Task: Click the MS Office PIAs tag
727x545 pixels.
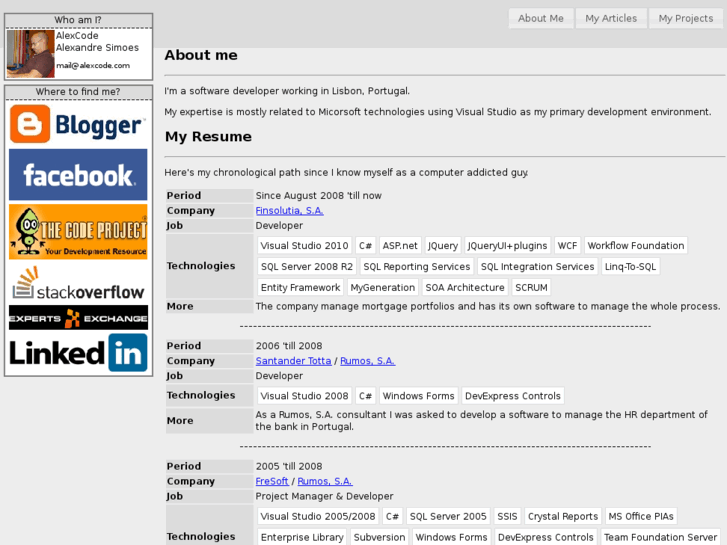Action: [641, 516]
